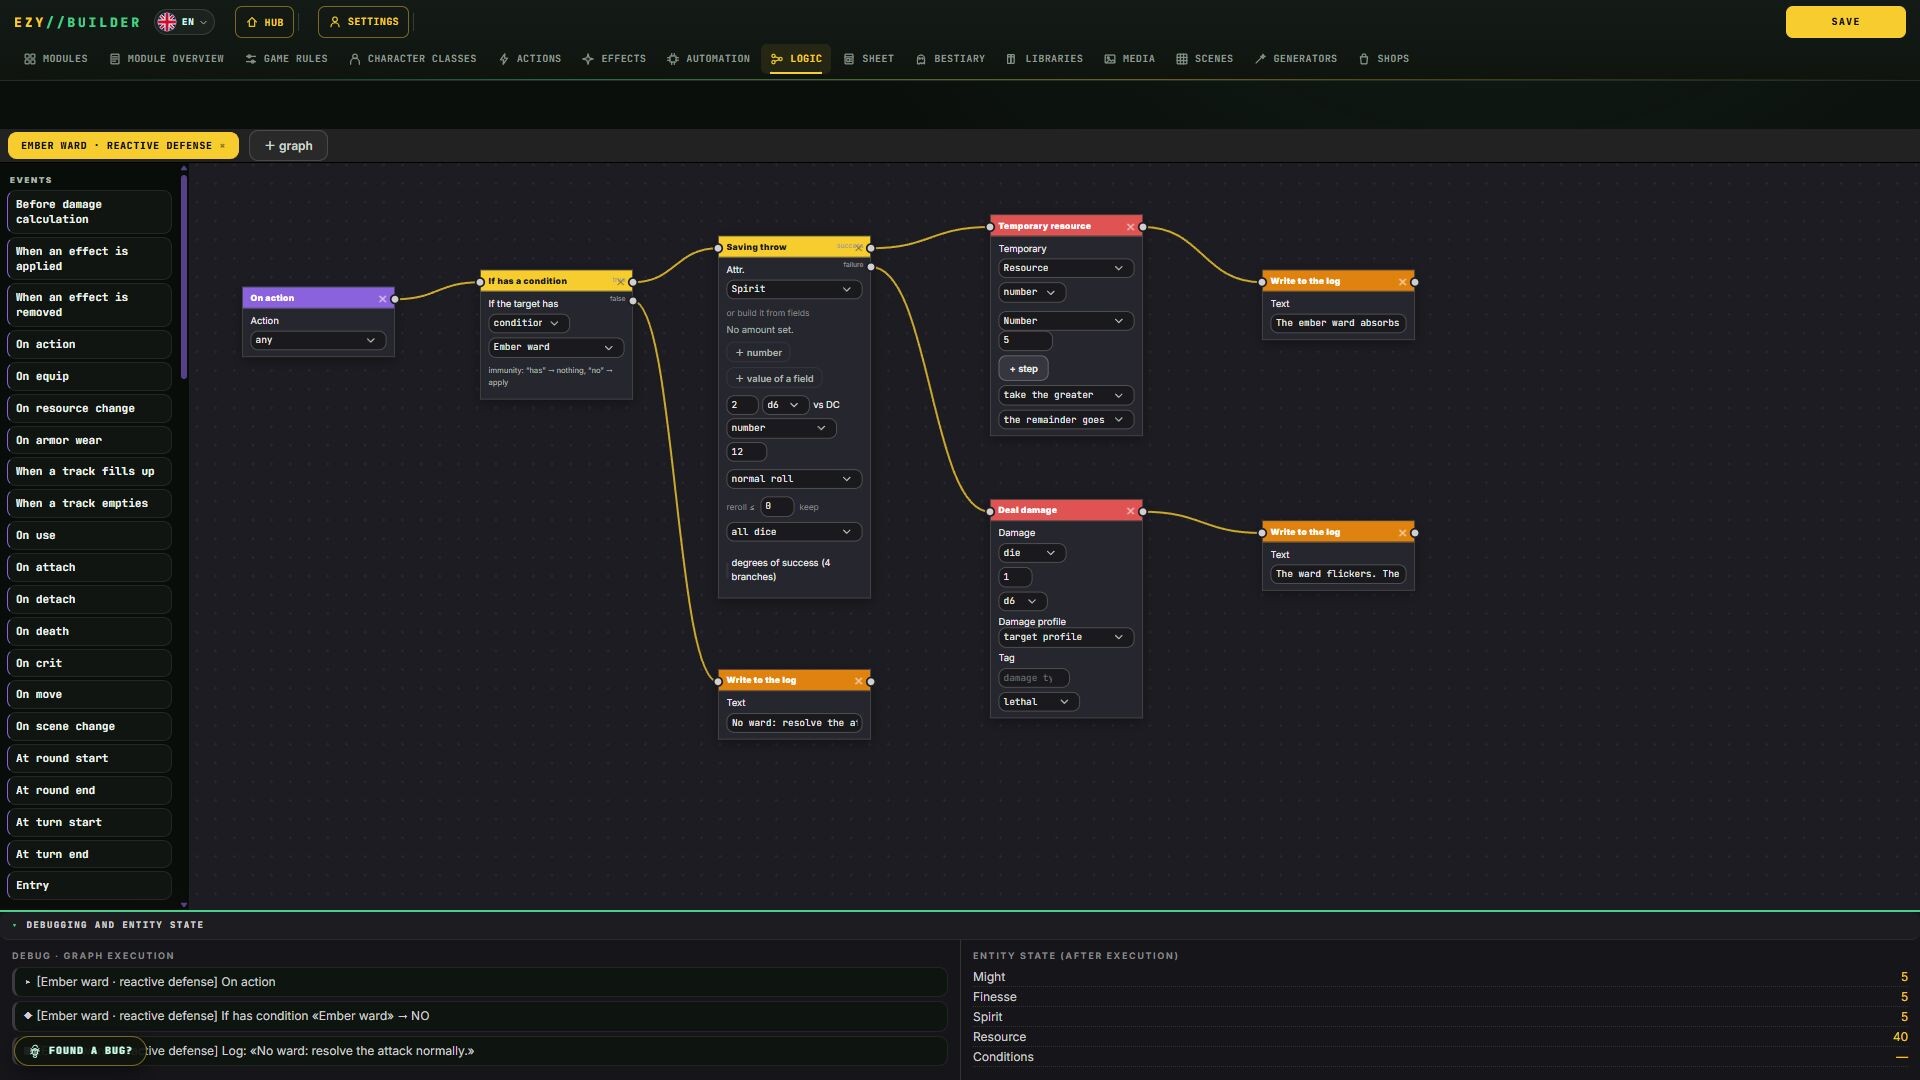Viewport: 1920px width, 1080px height.
Task: Click the Bestiary icon in navigation
Action: coord(920,59)
